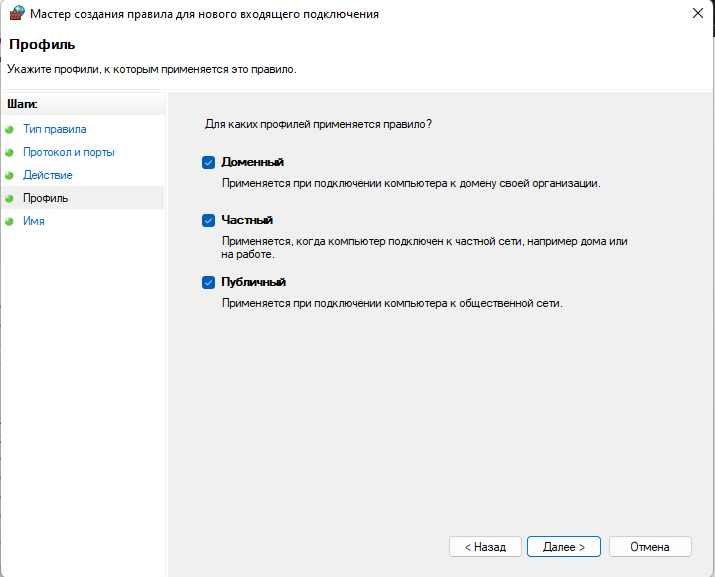Click the Публичный label text
The image size is (715, 577).
point(254,282)
